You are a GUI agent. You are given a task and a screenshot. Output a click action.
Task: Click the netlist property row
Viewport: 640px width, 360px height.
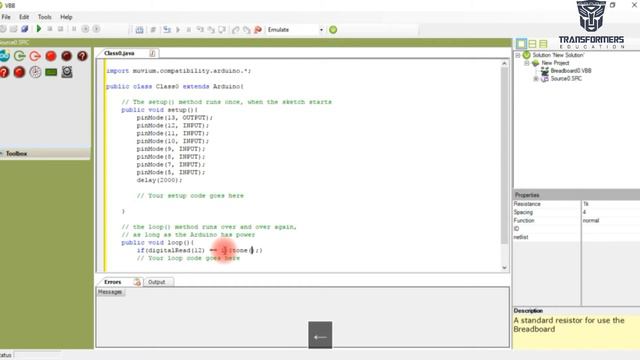coord(576,237)
